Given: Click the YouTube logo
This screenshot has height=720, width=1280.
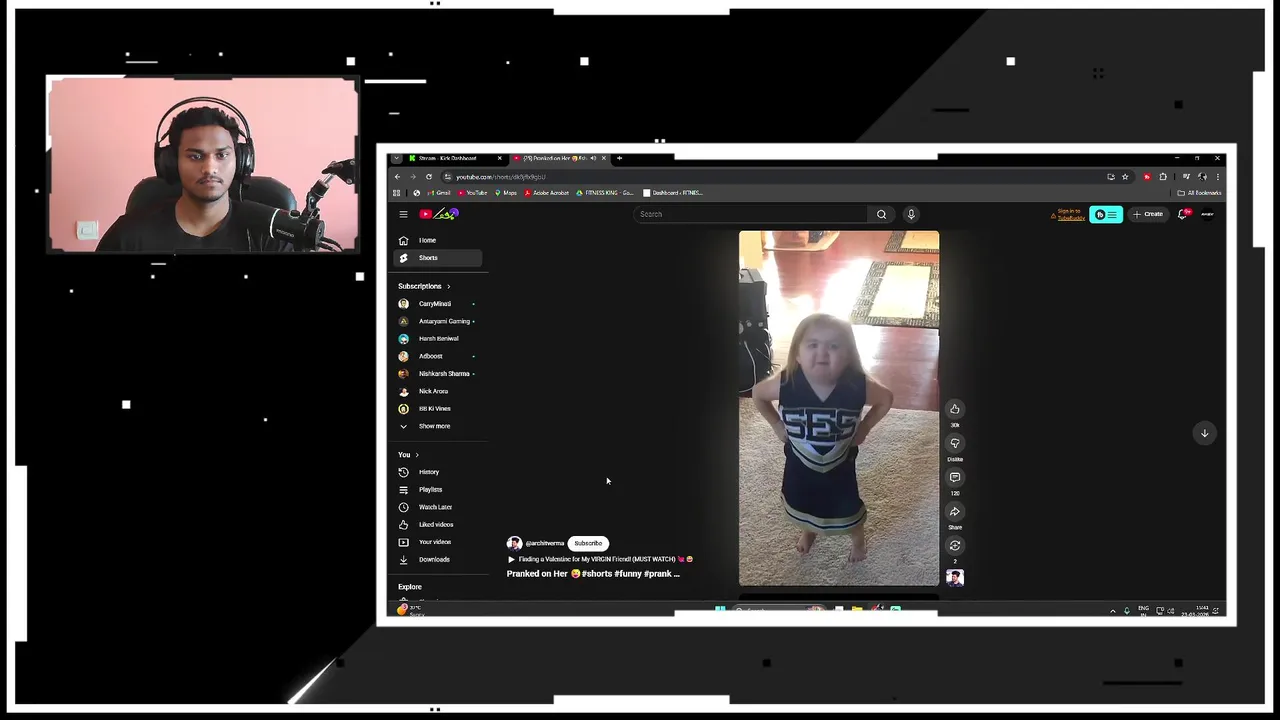Looking at the screenshot, I should 438,214.
